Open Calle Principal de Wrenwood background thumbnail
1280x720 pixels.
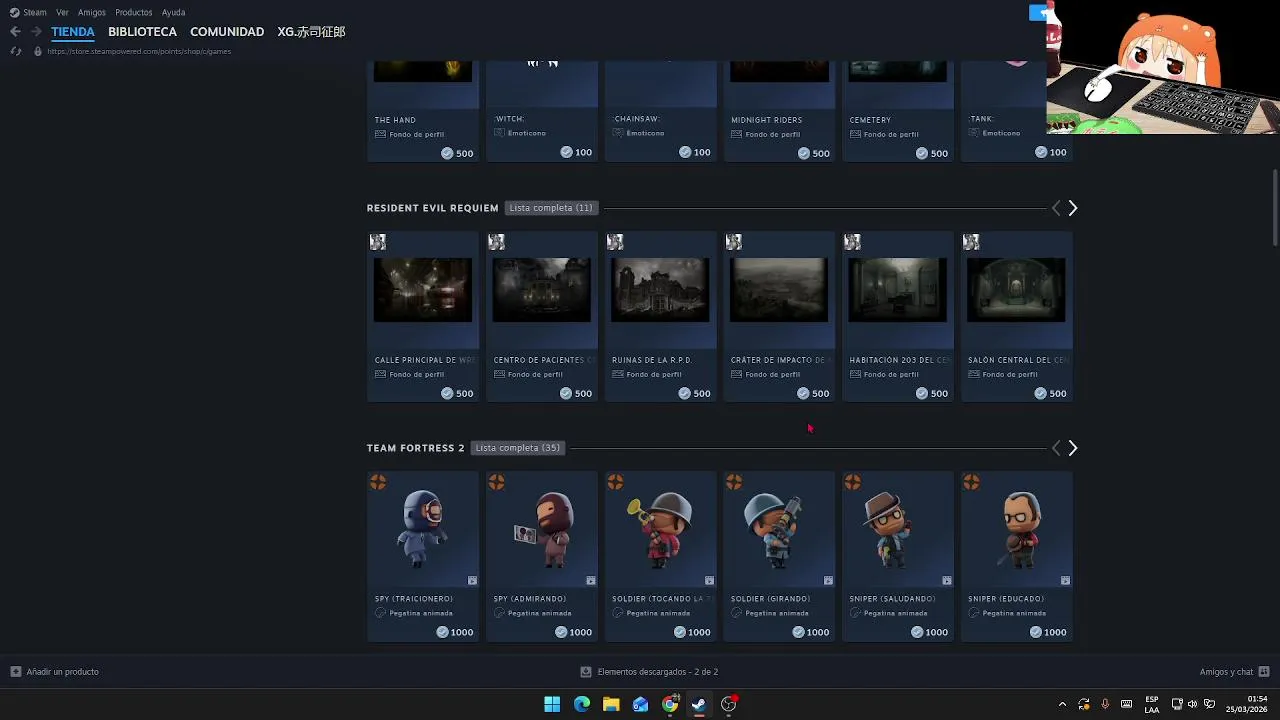423,290
